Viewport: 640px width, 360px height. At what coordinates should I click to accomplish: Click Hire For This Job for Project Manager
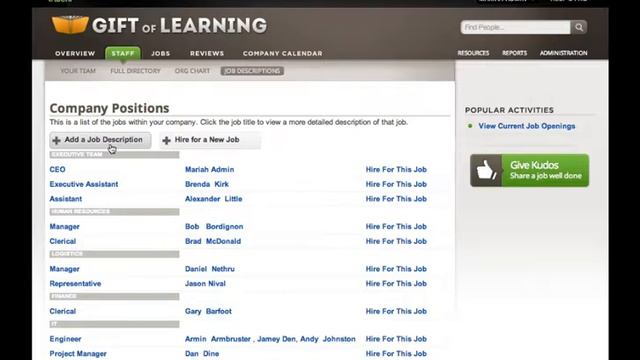coord(396,354)
